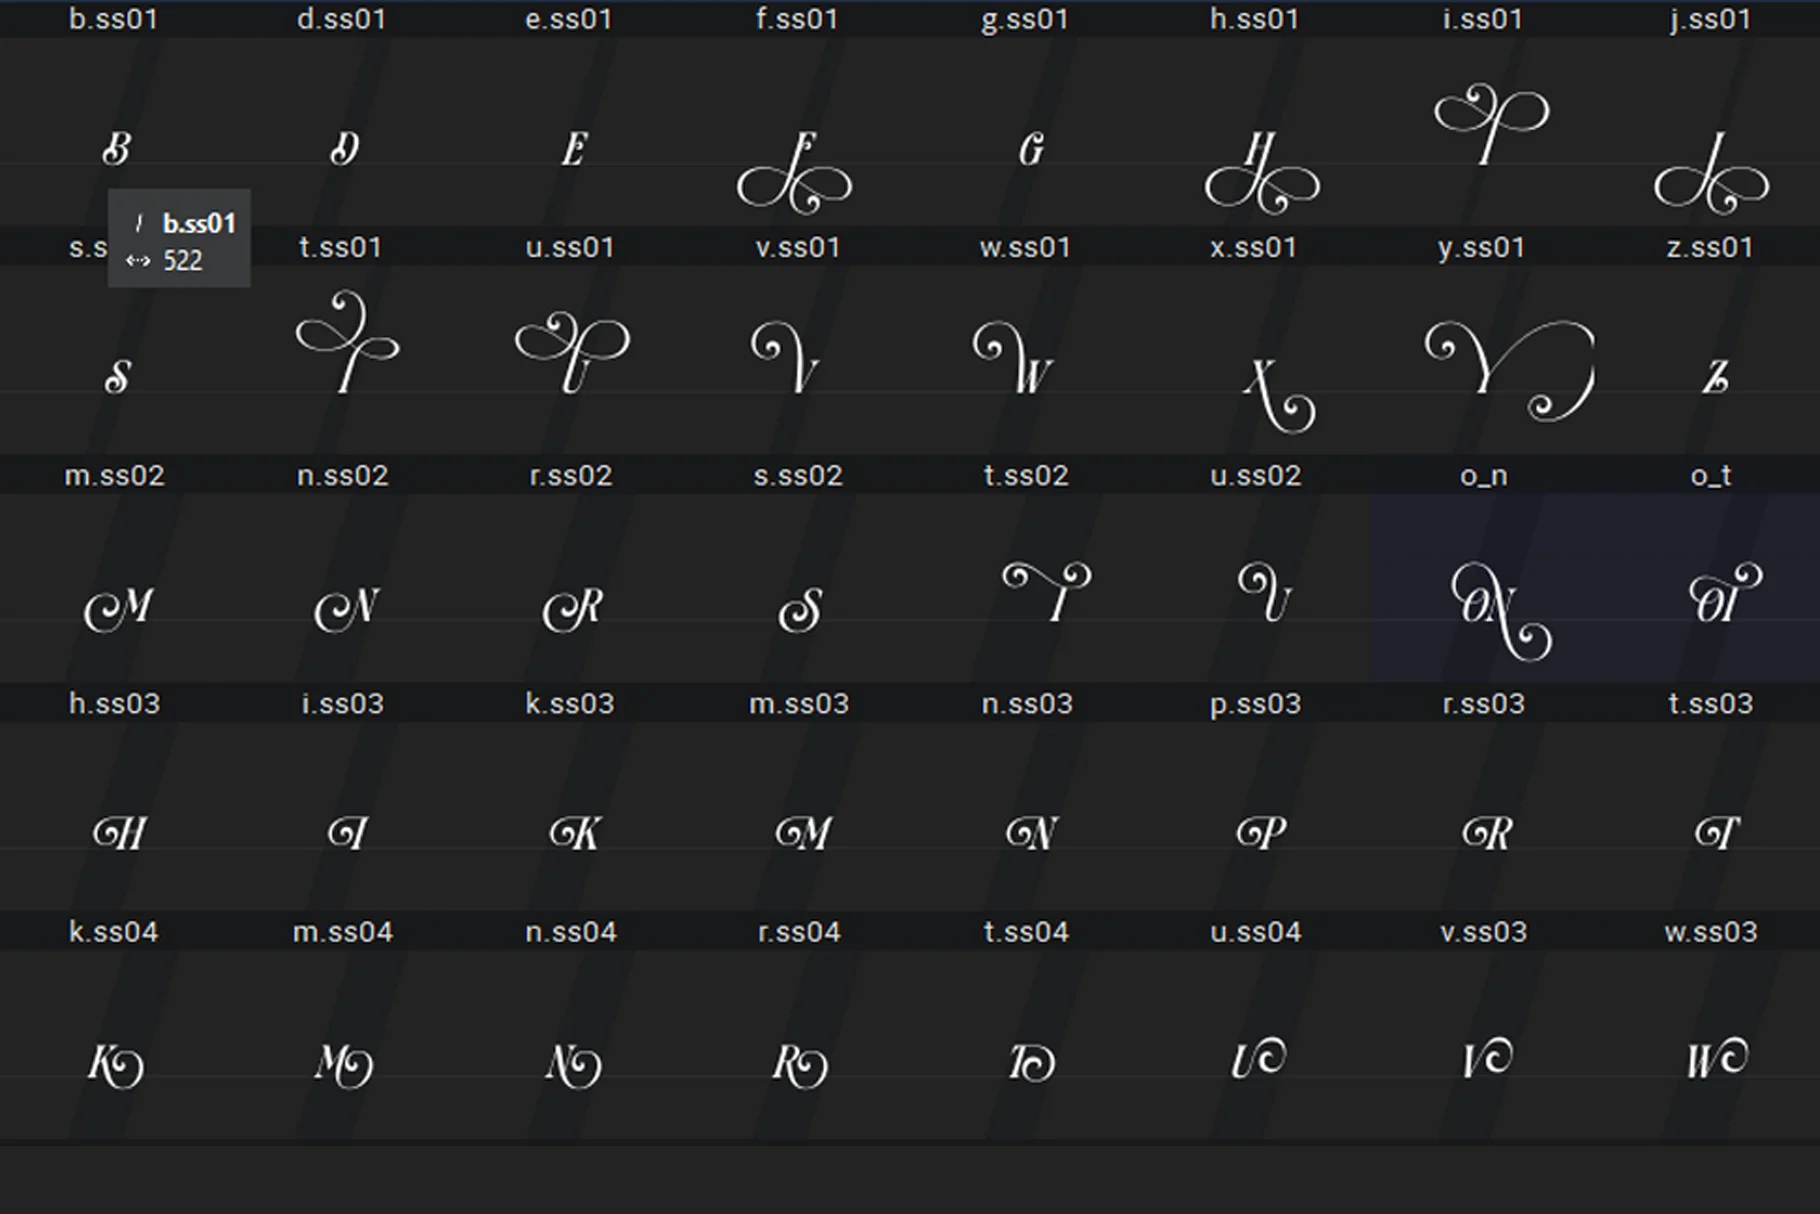Click the b.ss01 tooltip showing width 522
Image resolution: width=1820 pixels, height=1214 pixels.
pyautogui.click(x=179, y=238)
